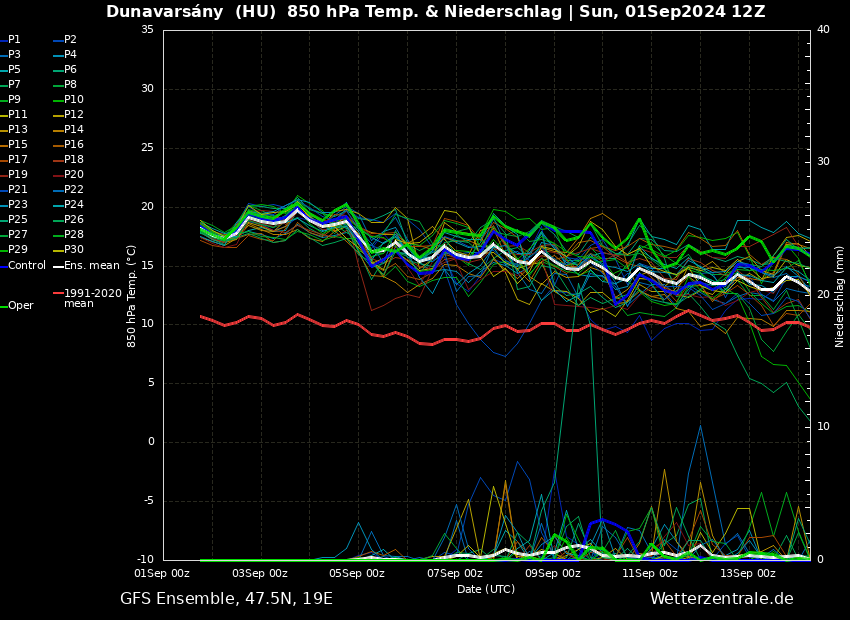
Task: Click the Oper legend entry
Action: [20, 306]
